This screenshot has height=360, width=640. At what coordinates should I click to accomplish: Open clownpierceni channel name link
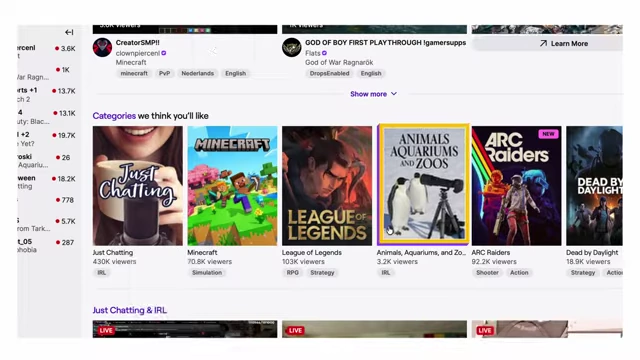pyautogui.click(x=138, y=53)
